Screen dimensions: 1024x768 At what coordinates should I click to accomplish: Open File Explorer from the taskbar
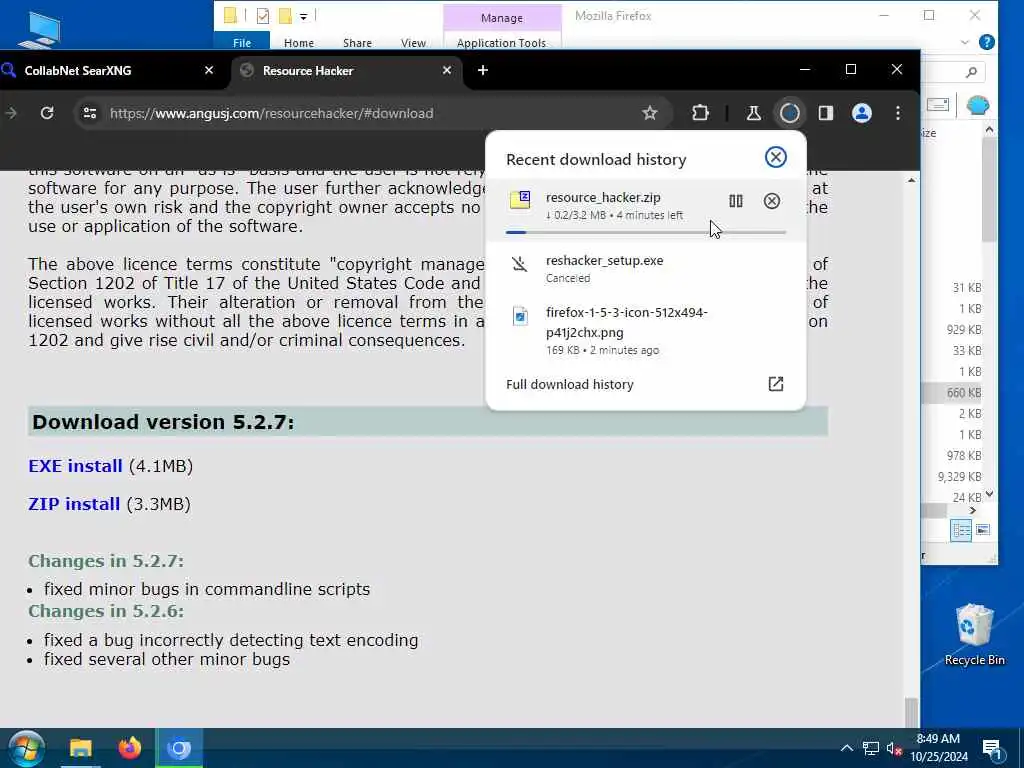[x=81, y=748]
